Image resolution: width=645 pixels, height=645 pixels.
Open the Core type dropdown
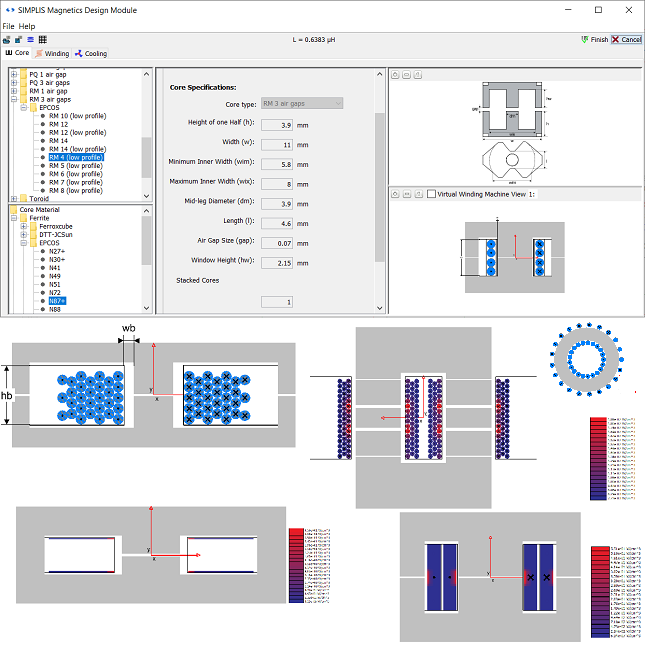click(301, 103)
